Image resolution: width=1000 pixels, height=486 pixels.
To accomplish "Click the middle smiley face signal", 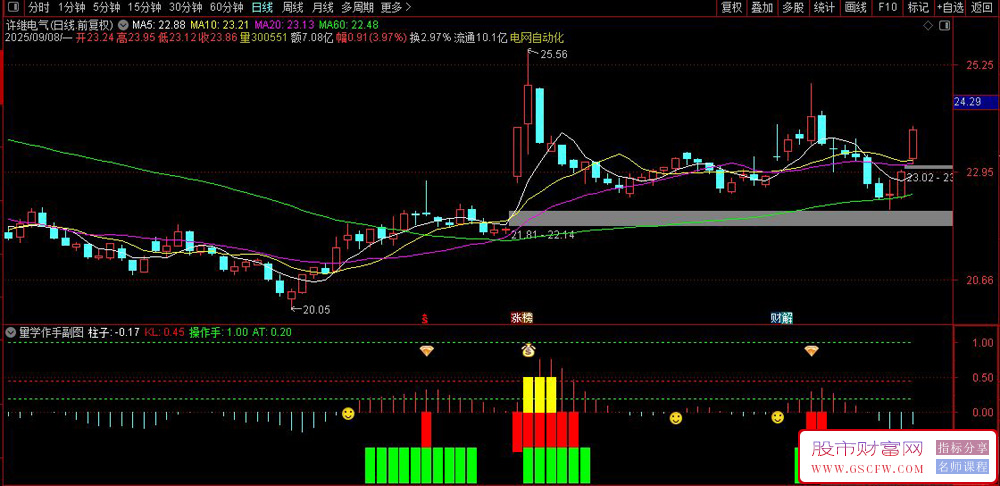I will (675, 418).
